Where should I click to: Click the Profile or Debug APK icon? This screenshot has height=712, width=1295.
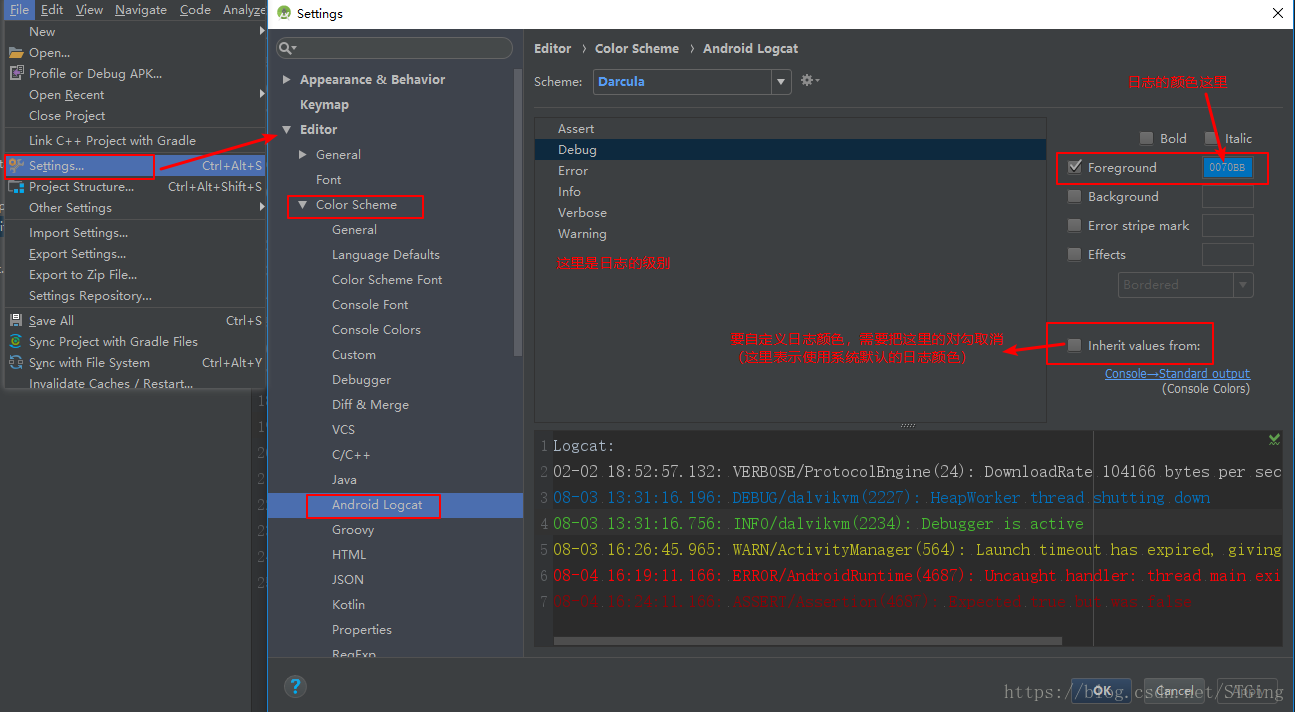click(16, 73)
